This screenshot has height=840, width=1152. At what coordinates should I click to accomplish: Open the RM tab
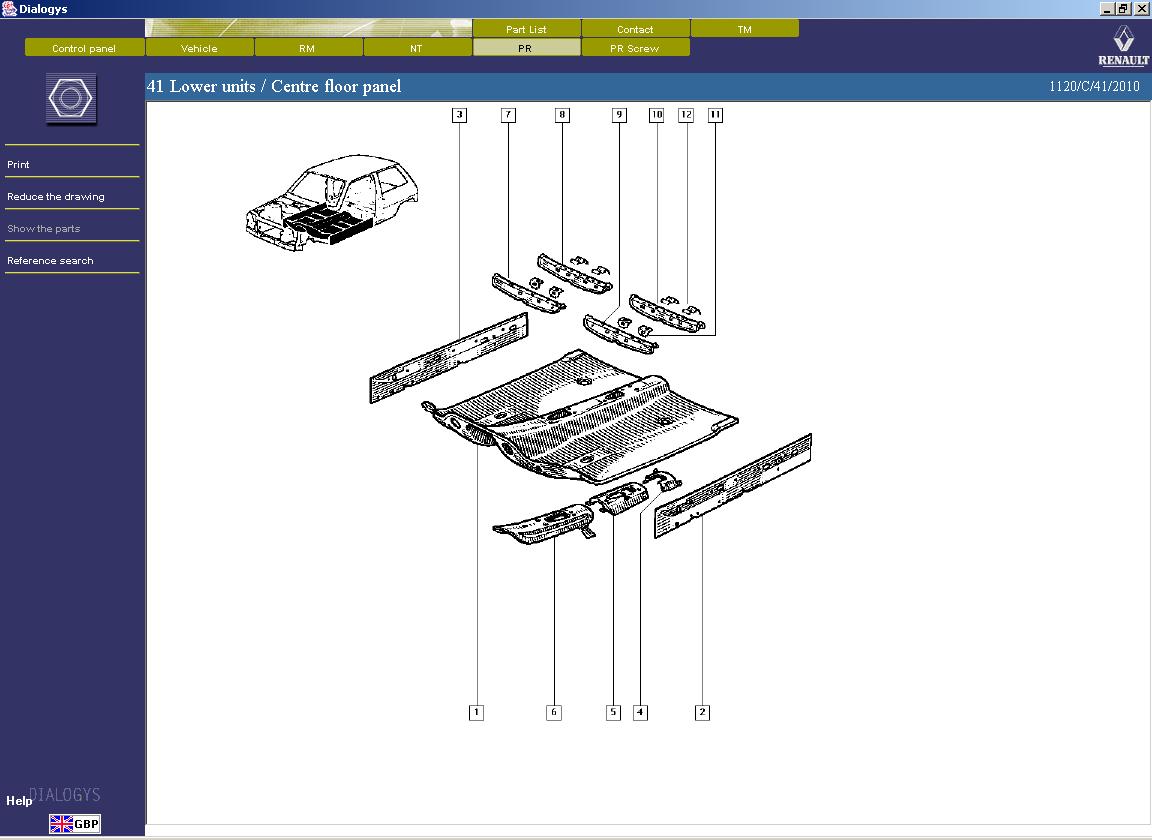(308, 48)
